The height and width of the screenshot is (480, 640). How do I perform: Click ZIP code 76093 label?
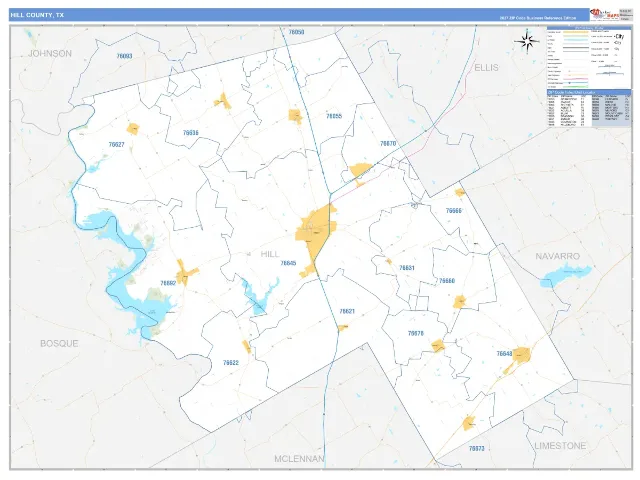tap(124, 56)
